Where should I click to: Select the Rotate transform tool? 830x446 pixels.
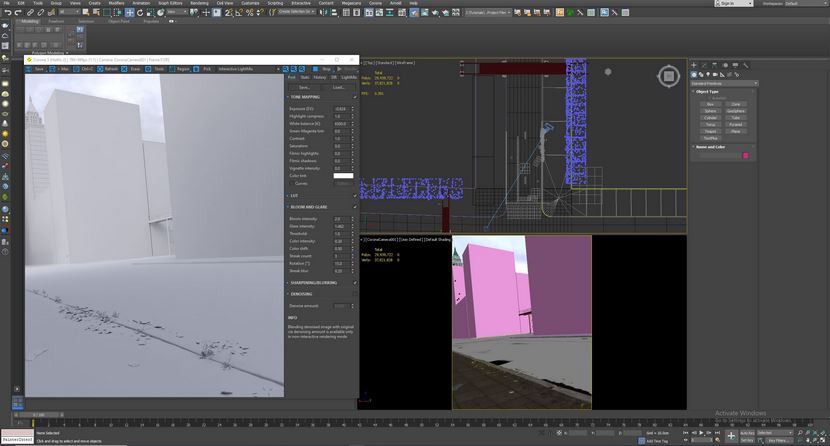coord(140,12)
